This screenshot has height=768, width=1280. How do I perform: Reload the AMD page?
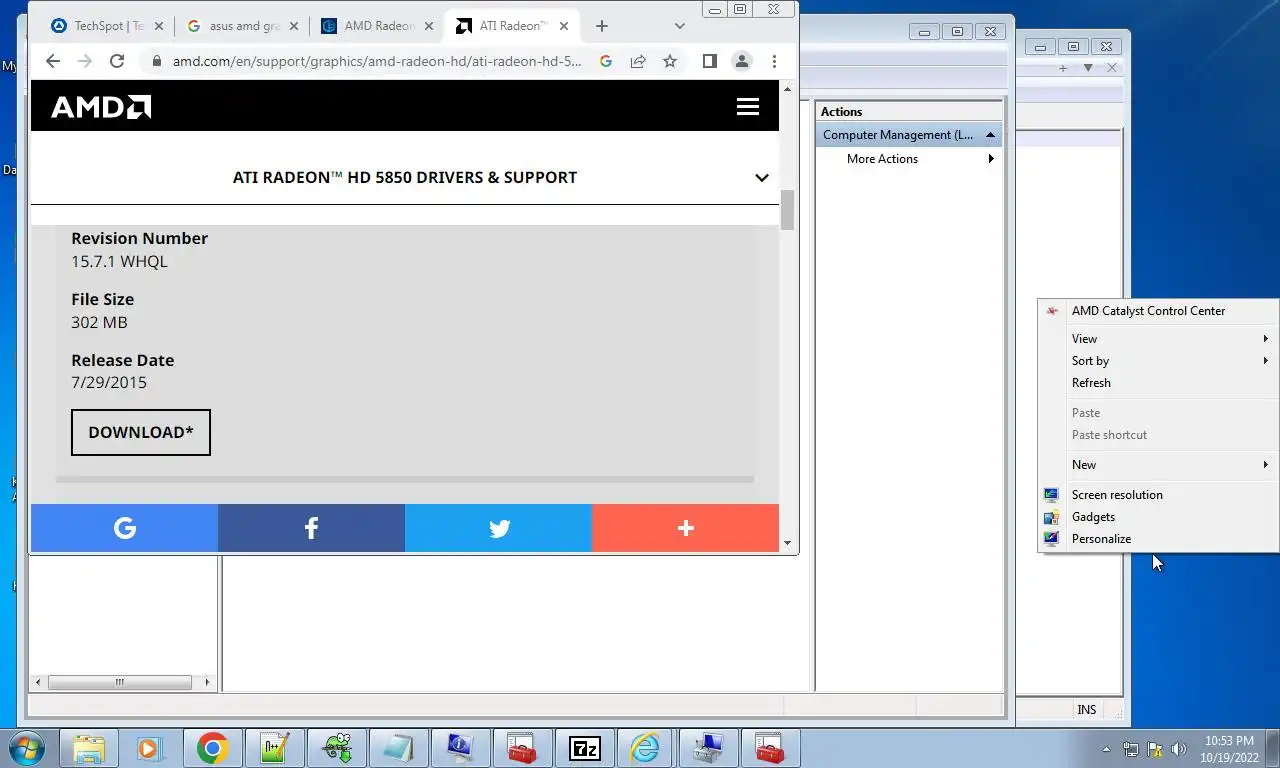[x=117, y=61]
